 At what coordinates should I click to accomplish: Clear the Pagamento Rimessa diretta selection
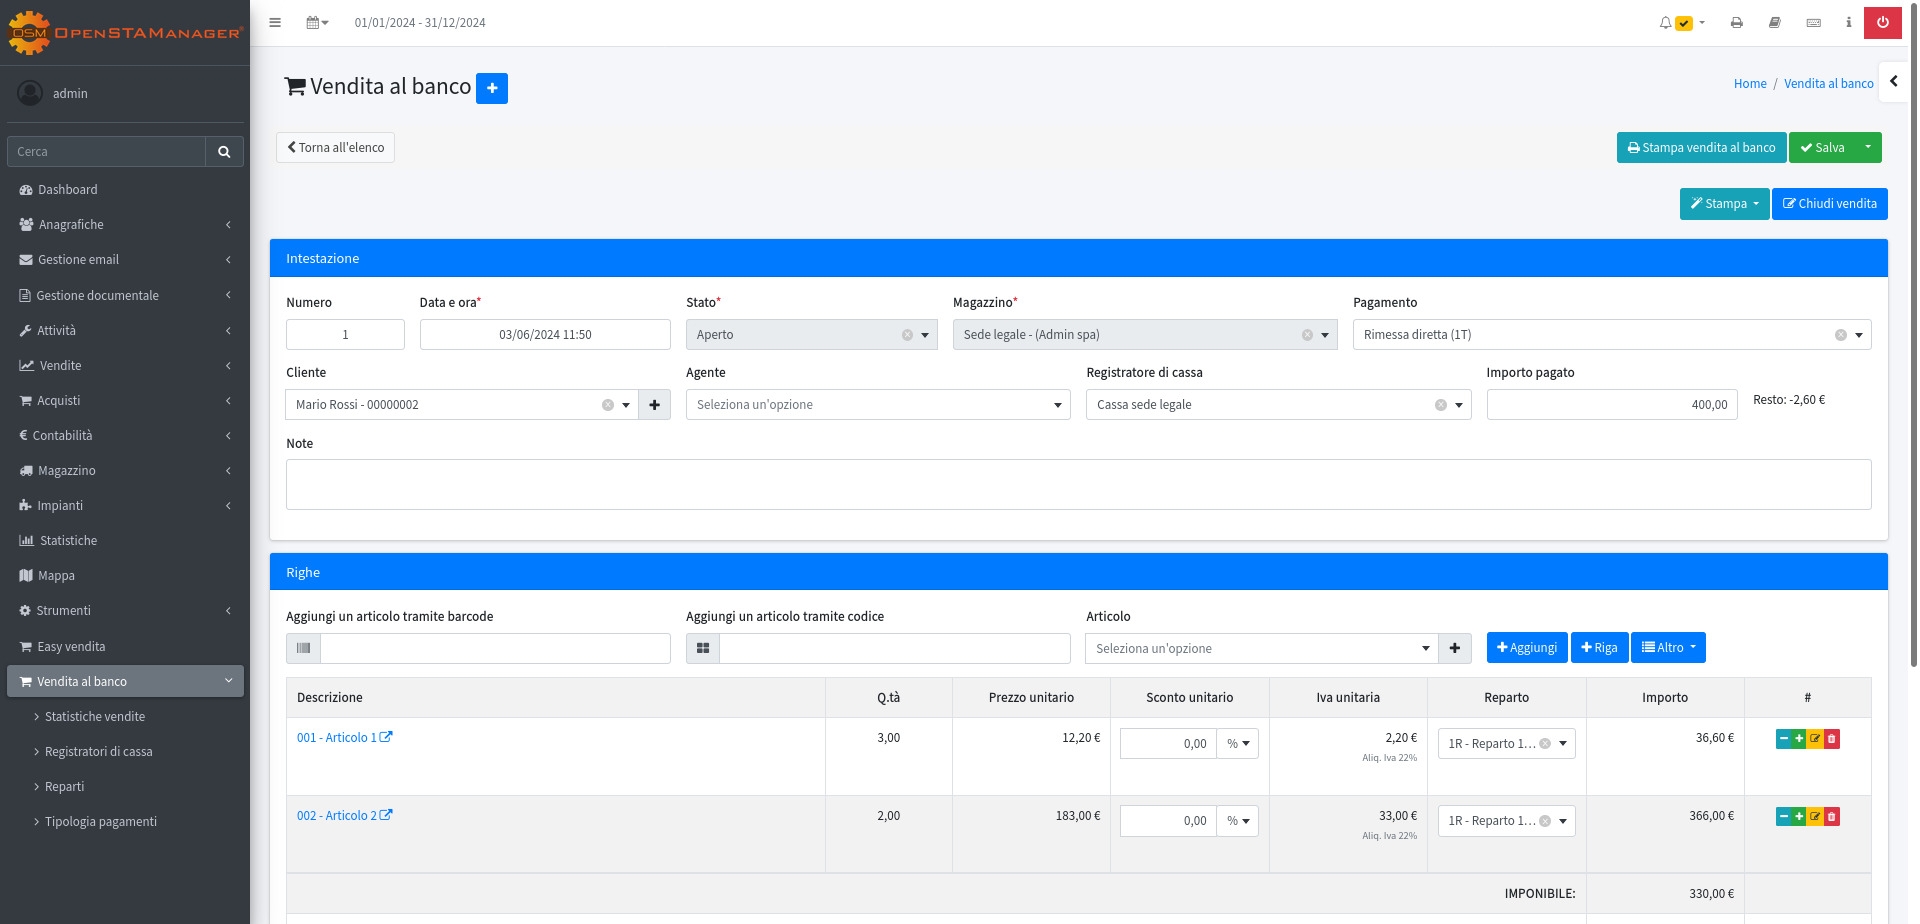click(x=1840, y=335)
